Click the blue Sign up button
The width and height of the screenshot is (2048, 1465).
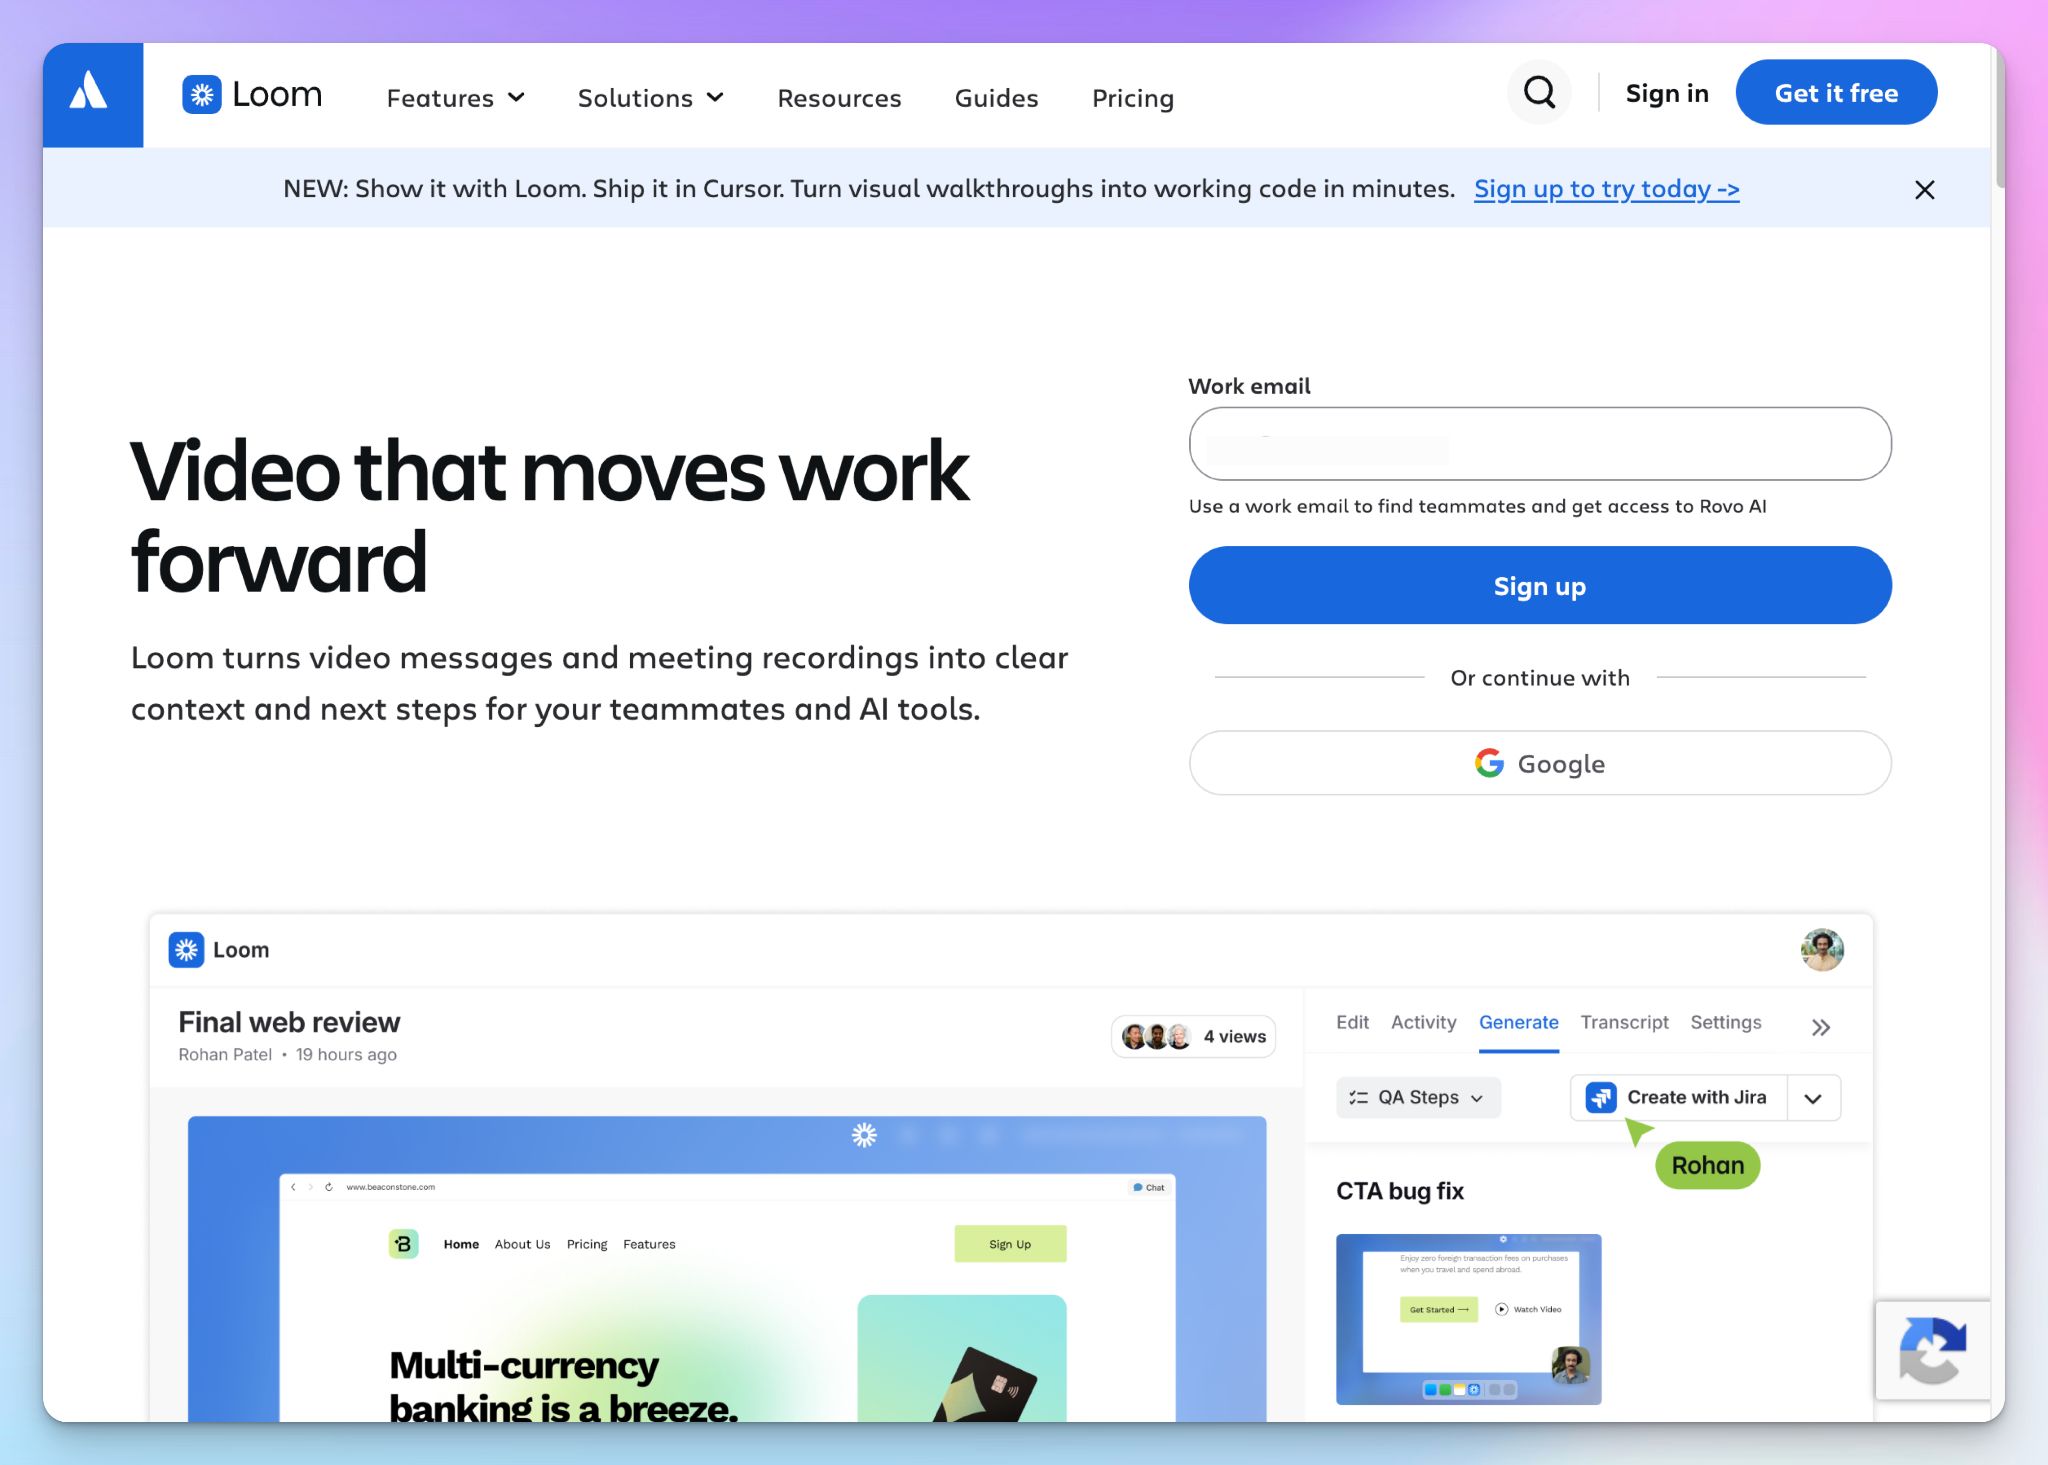pos(1540,585)
